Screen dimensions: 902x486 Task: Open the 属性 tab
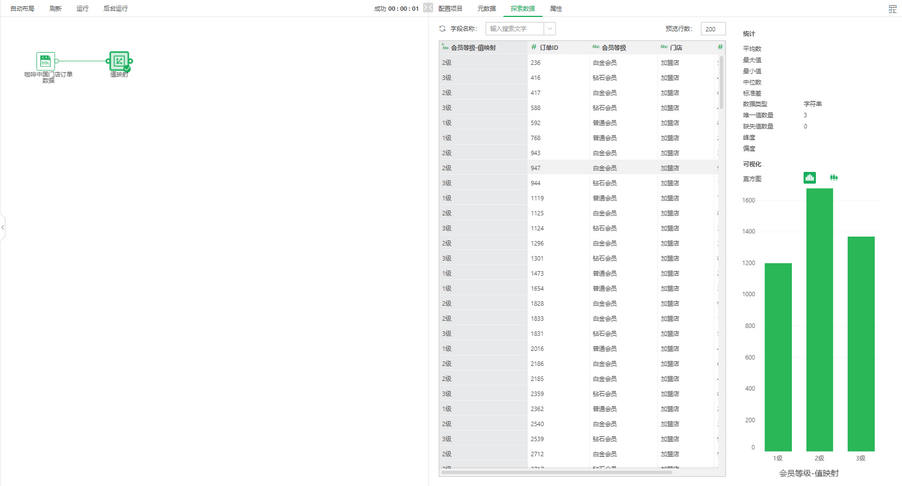click(556, 9)
